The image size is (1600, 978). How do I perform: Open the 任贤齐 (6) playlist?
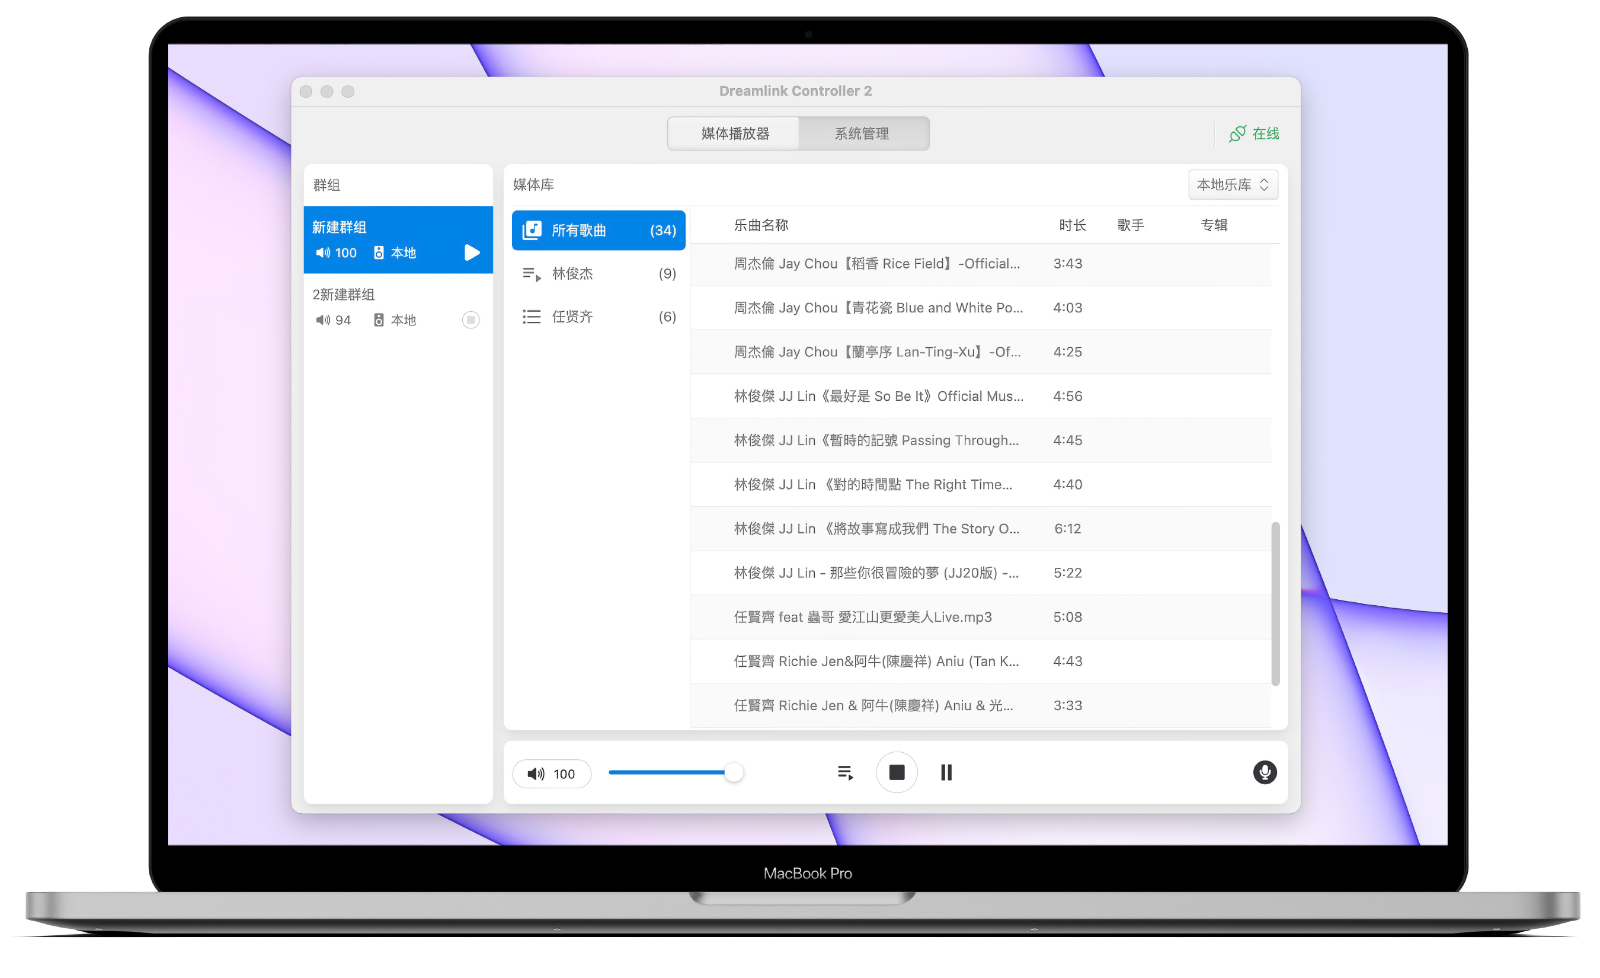[599, 317]
